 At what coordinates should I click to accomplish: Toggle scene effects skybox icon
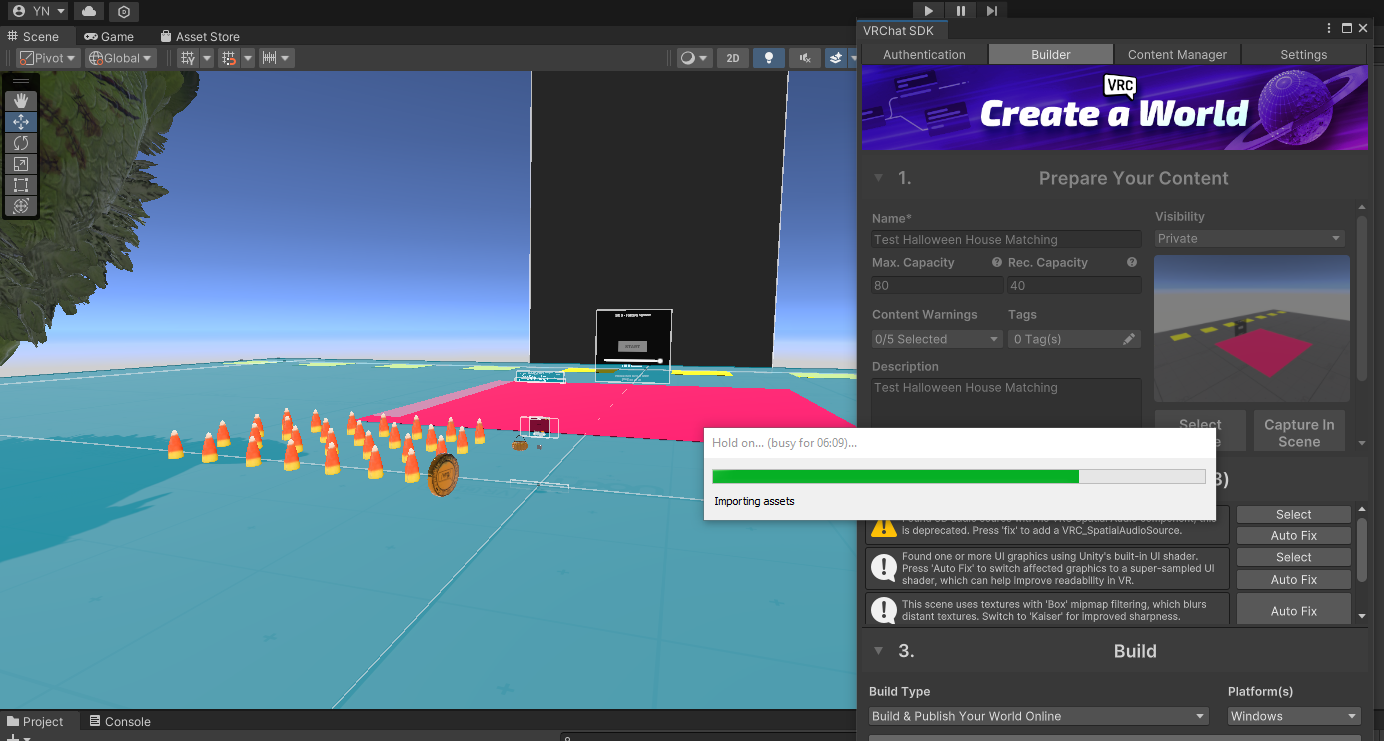click(837, 58)
